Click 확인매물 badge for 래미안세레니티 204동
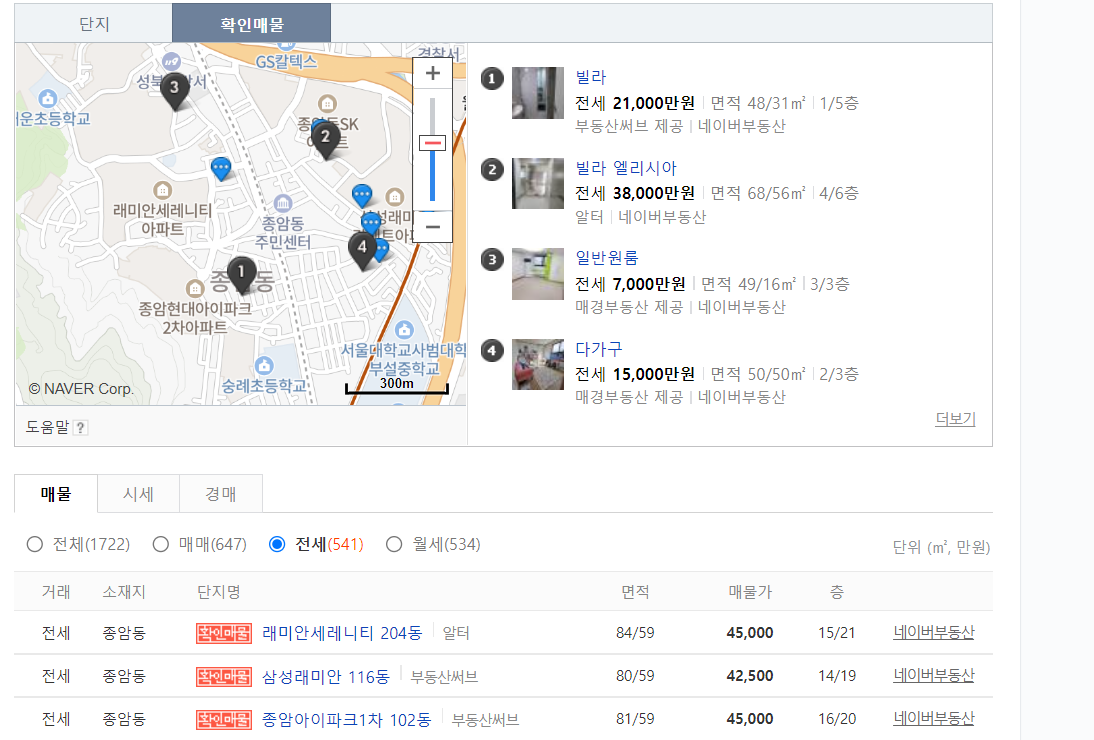The width and height of the screenshot is (1094, 740). click(x=224, y=633)
